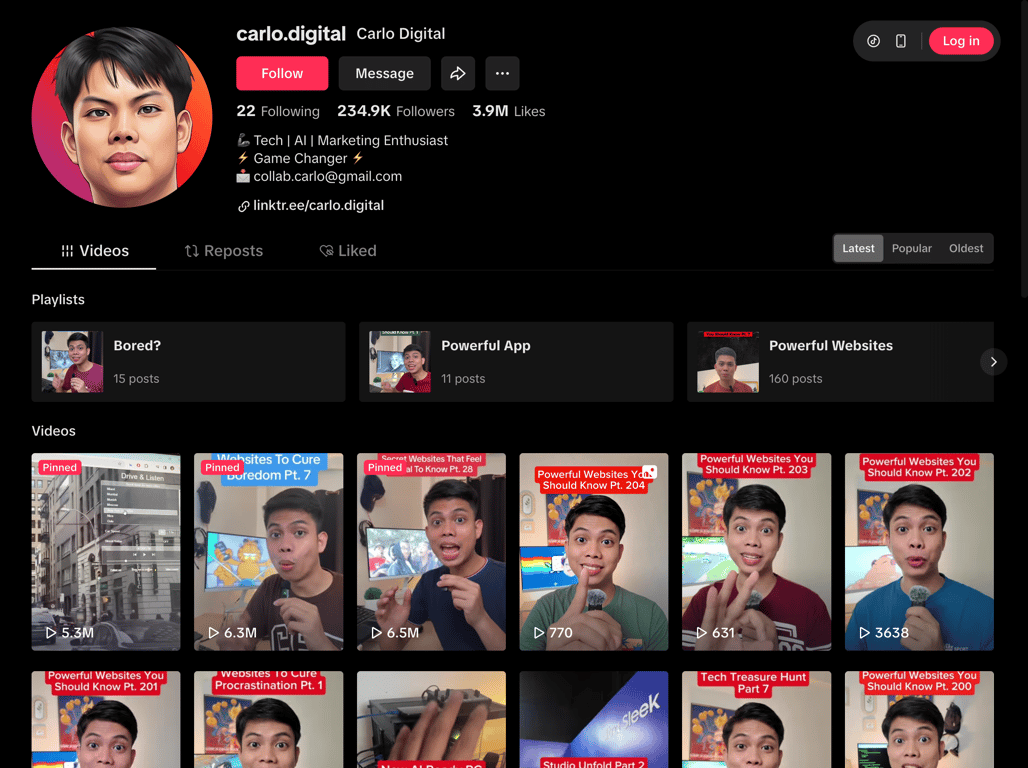Click the '15 posts' text
This screenshot has height=768, width=1028.
136,378
